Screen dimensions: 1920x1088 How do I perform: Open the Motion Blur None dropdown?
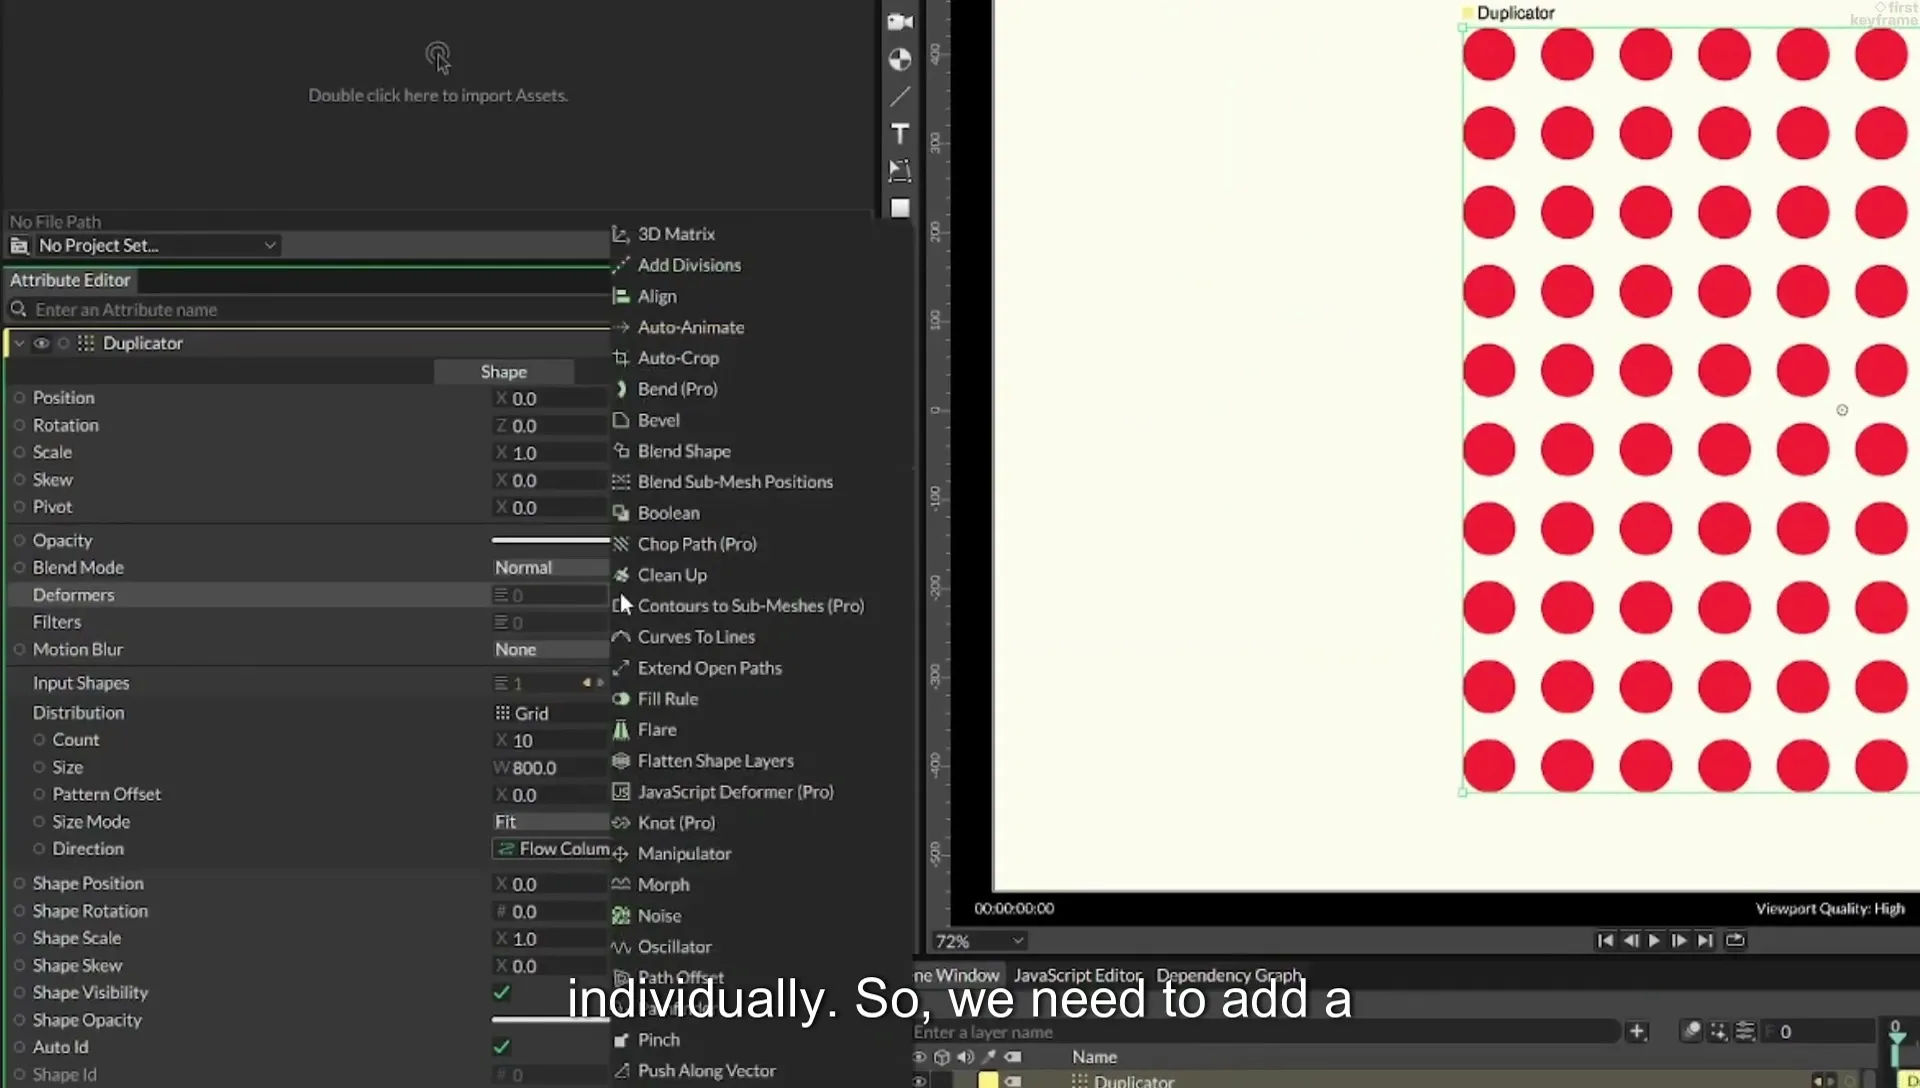(x=551, y=649)
